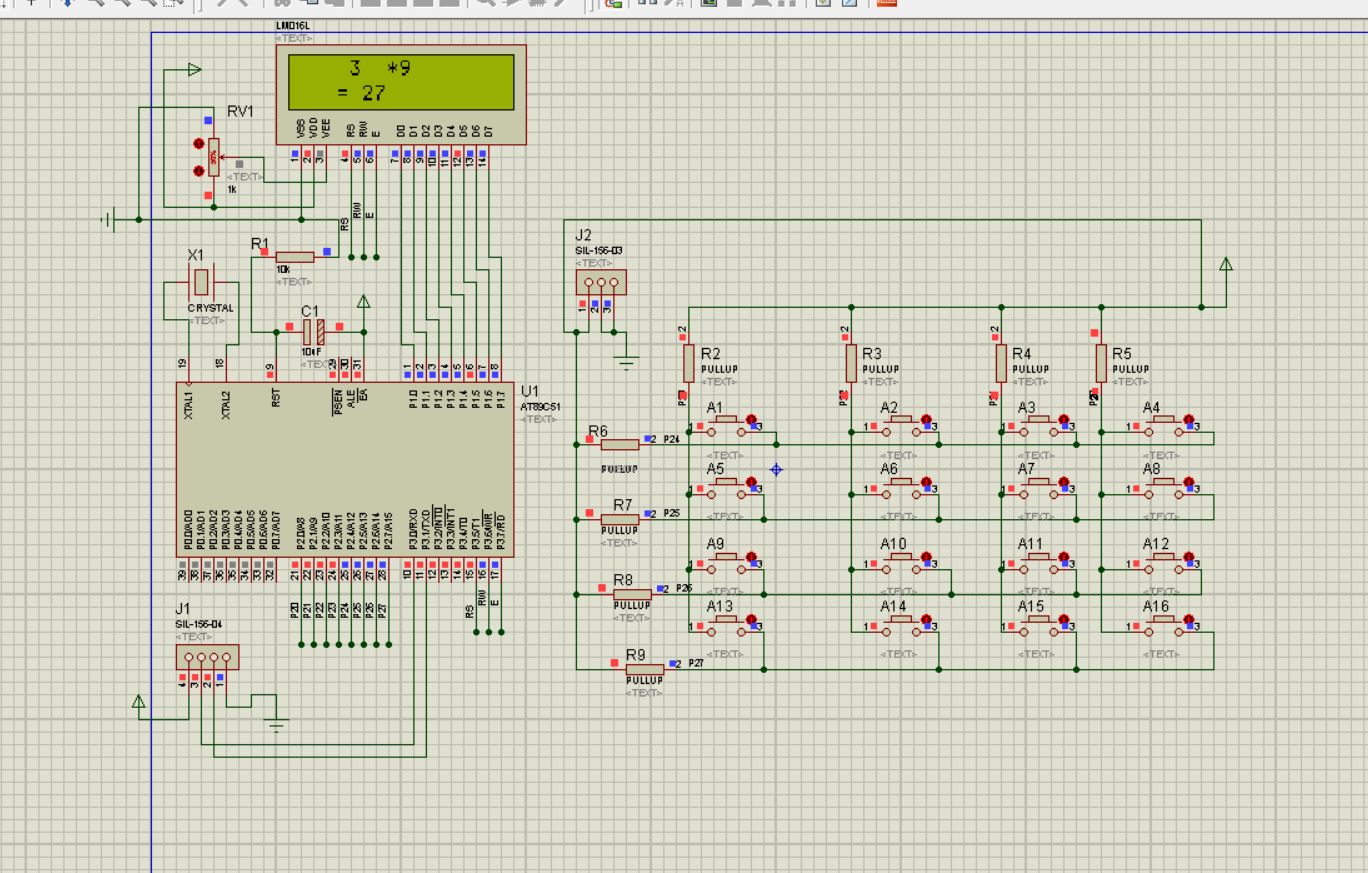The width and height of the screenshot is (1368, 873).
Task: Click the P27 net label near R9
Action: click(696, 663)
